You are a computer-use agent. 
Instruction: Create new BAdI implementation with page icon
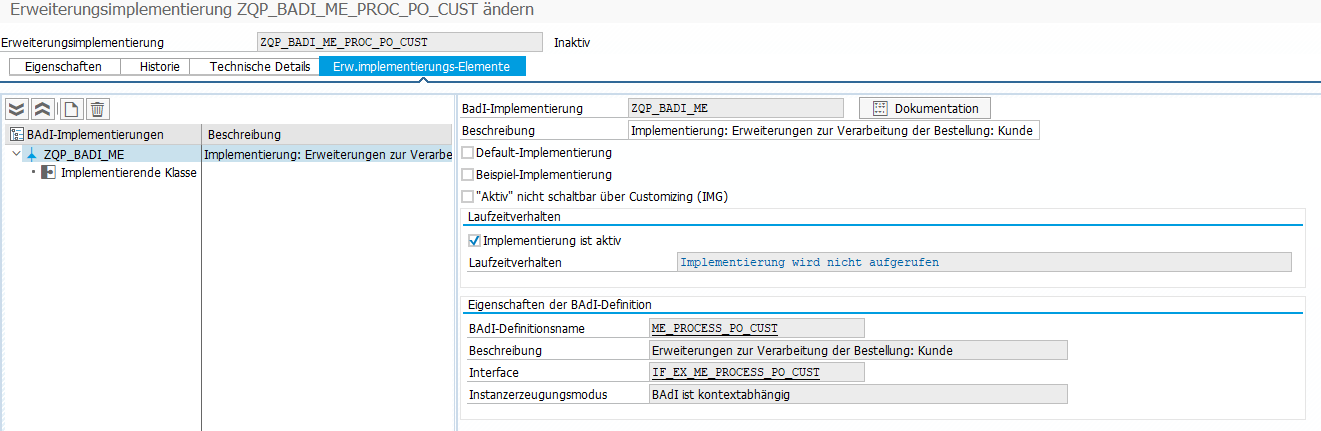point(71,109)
